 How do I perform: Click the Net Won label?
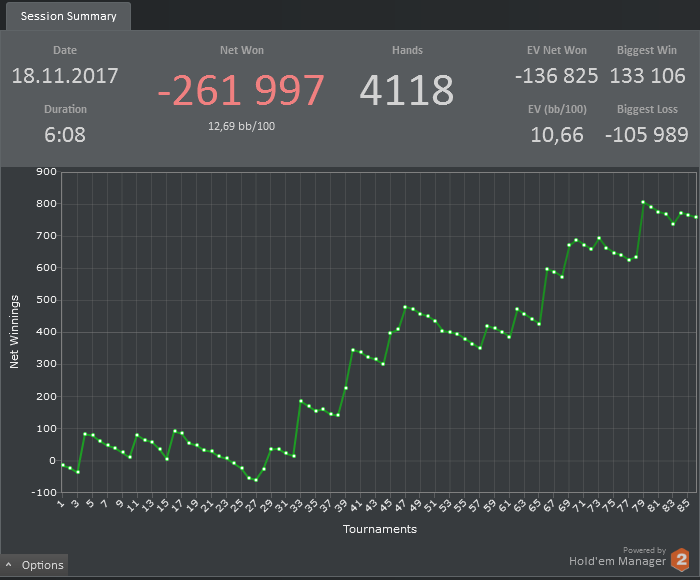pos(242,50)
